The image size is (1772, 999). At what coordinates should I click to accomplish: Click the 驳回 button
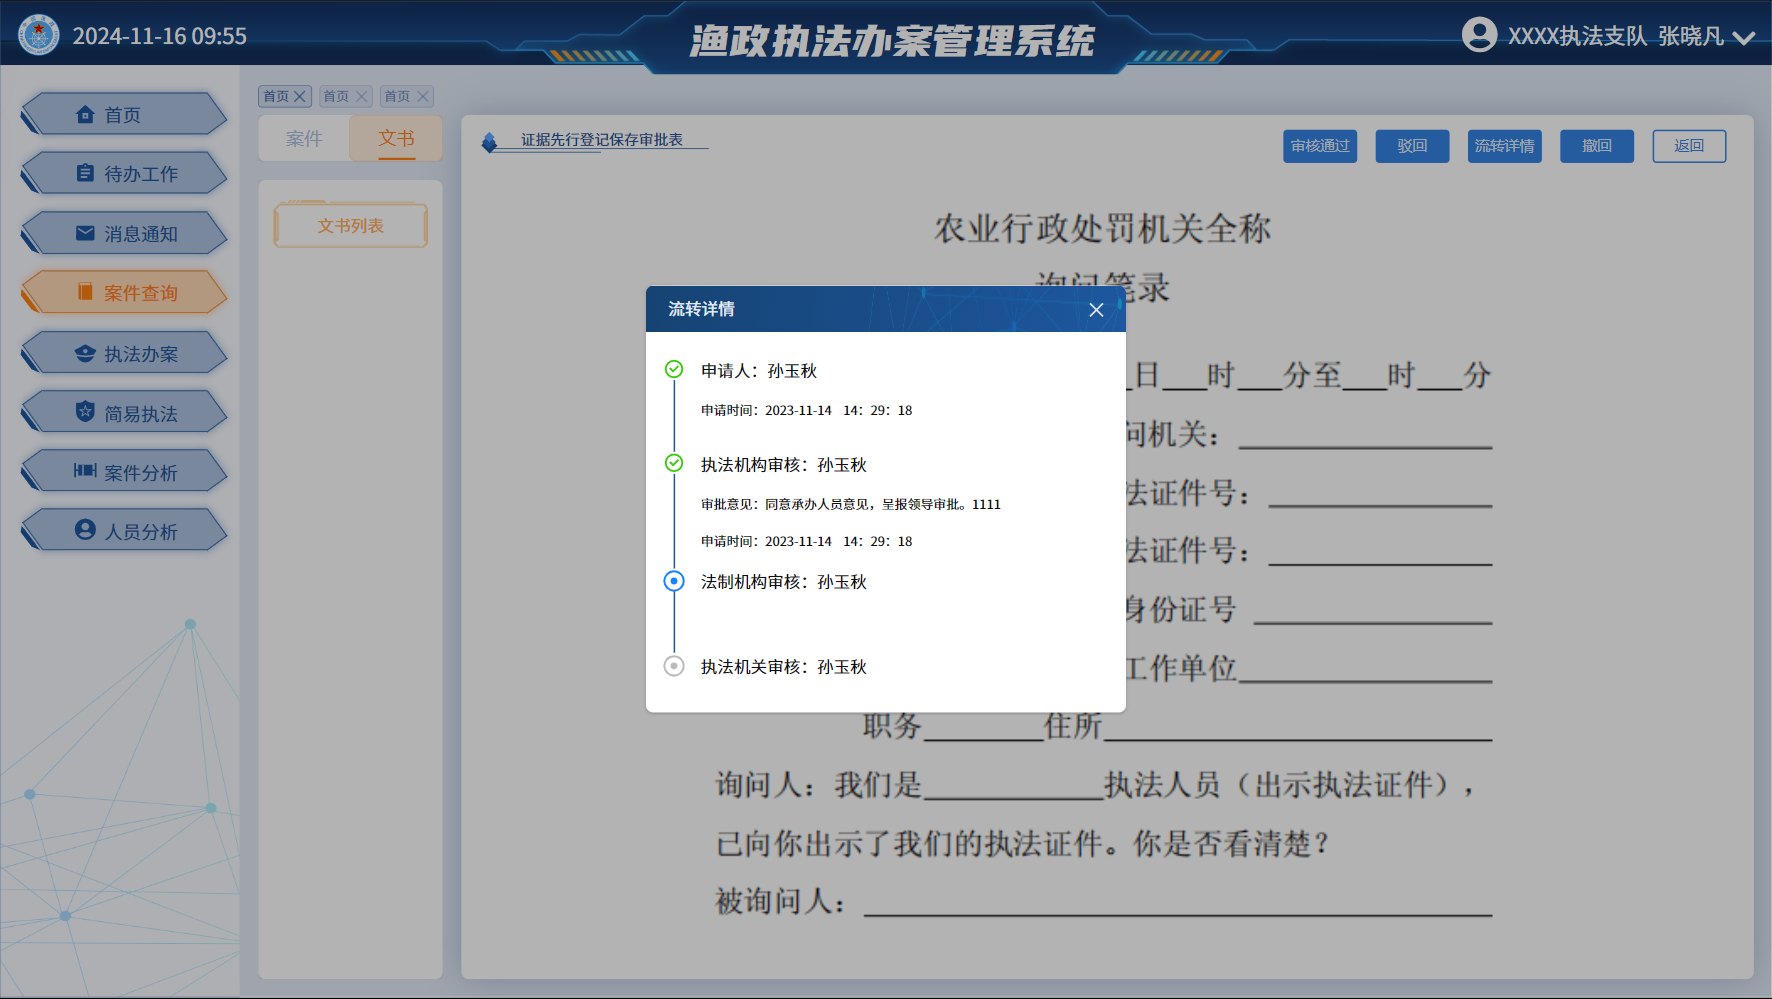click(1412, 146)
